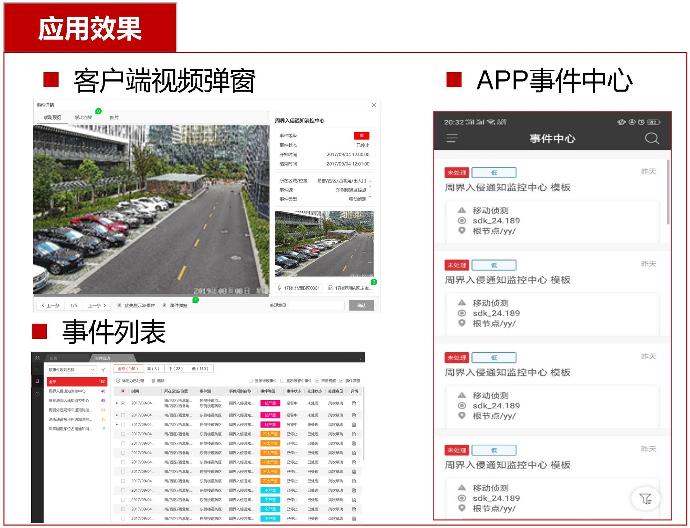Click the filter icon beside the event list dropdown
This screenshot has height=528, width=690.
102,369
